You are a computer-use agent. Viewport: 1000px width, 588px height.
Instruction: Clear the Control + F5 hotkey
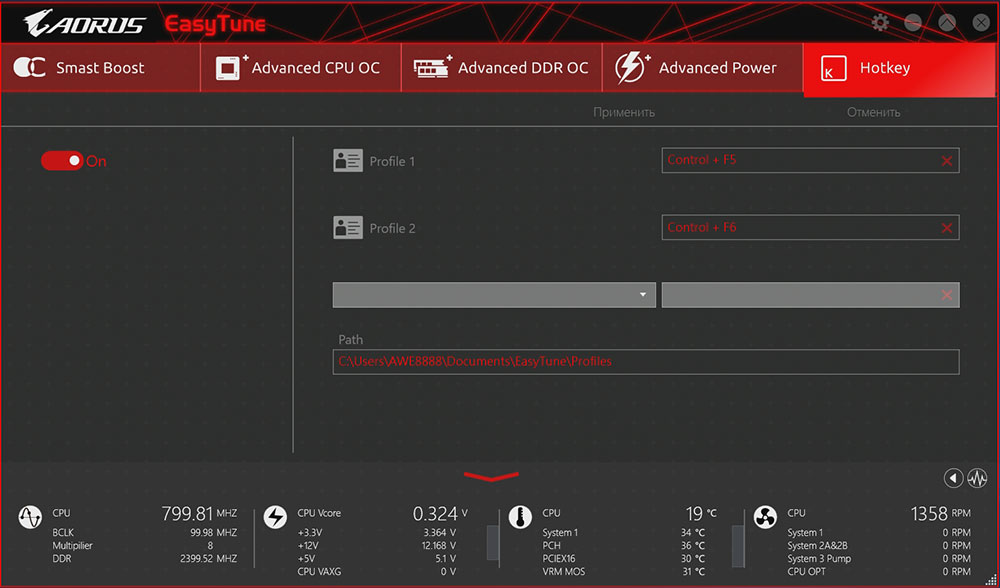(946, 161)
